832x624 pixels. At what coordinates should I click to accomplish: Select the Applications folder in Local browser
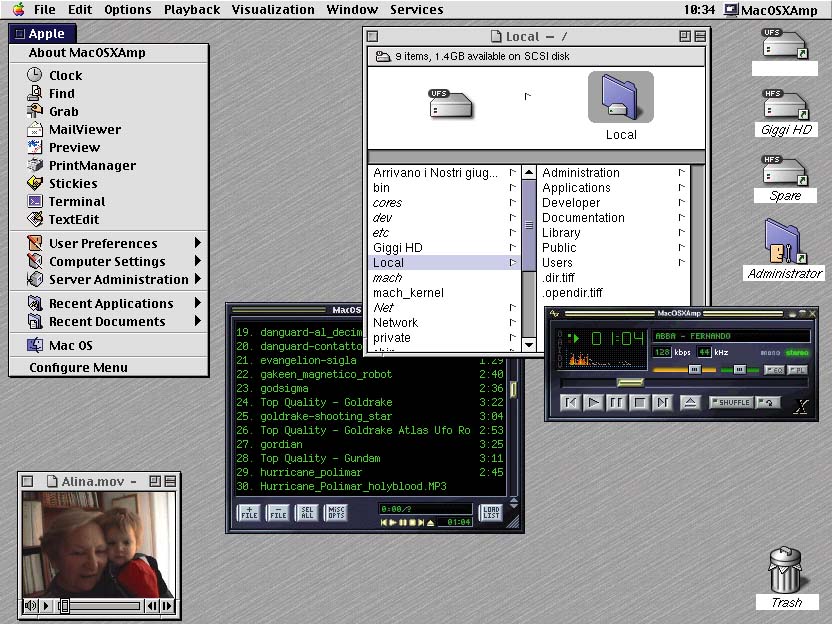(614, 188)
